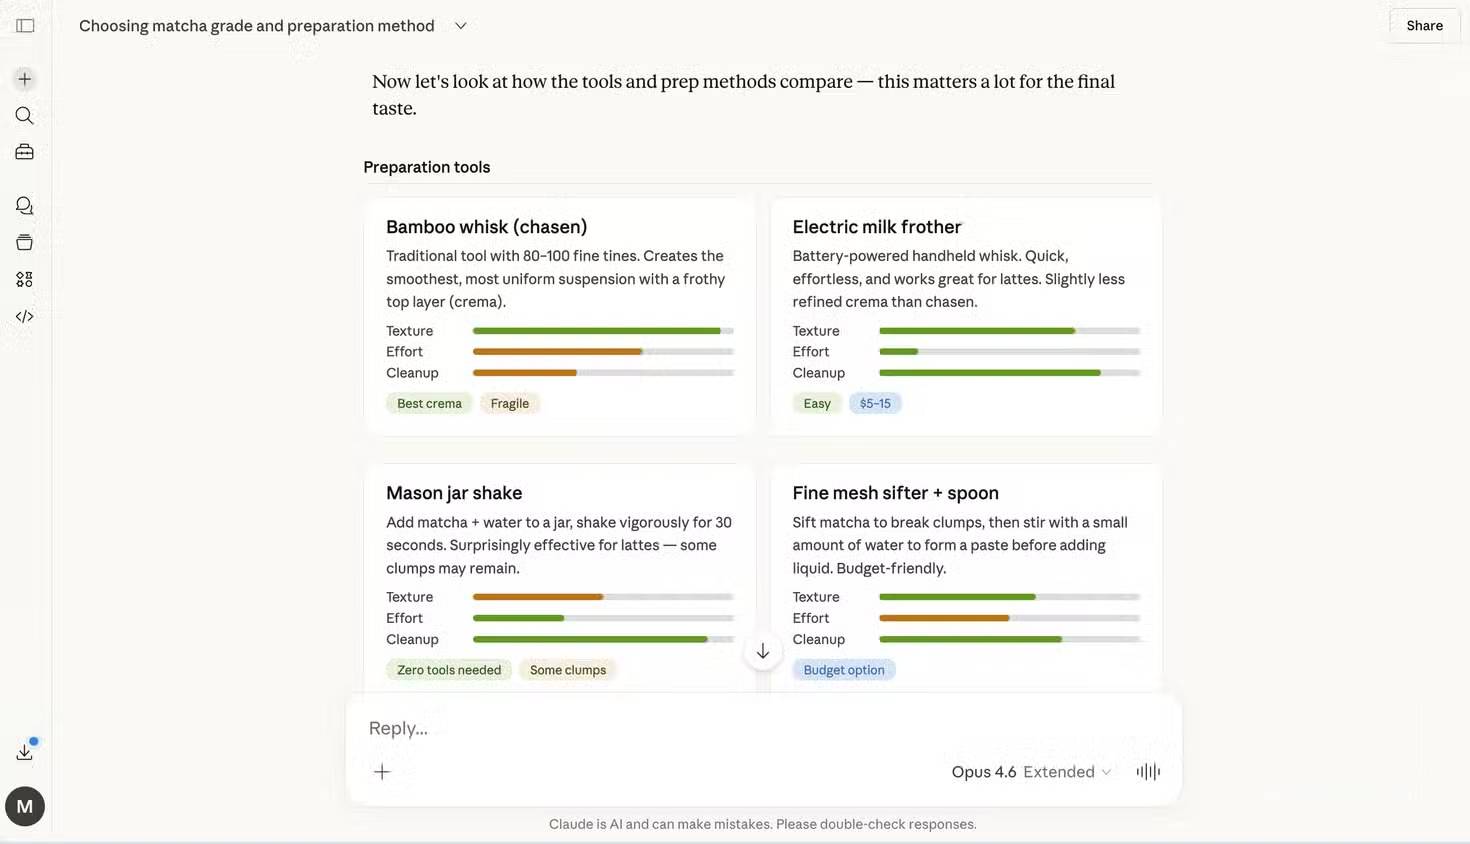Click the Share button
This screenshot has width=1470, height=844.
1424,26
